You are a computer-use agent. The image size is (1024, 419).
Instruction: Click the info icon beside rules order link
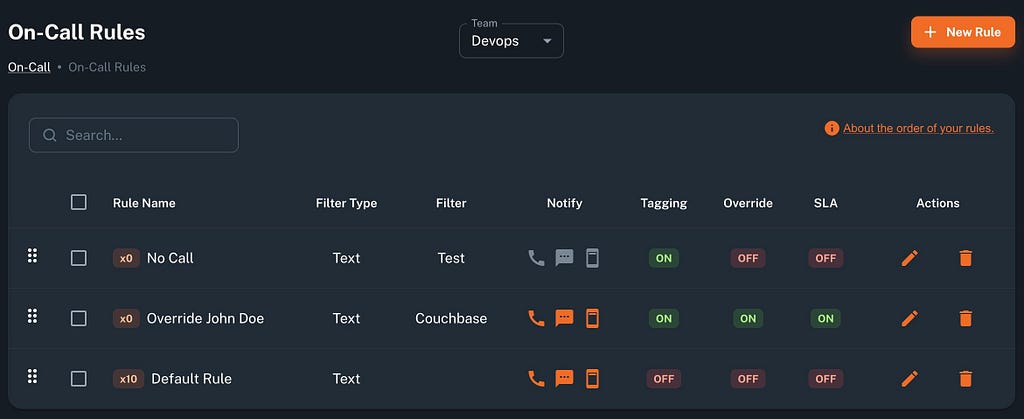click(x=831, y=129)
